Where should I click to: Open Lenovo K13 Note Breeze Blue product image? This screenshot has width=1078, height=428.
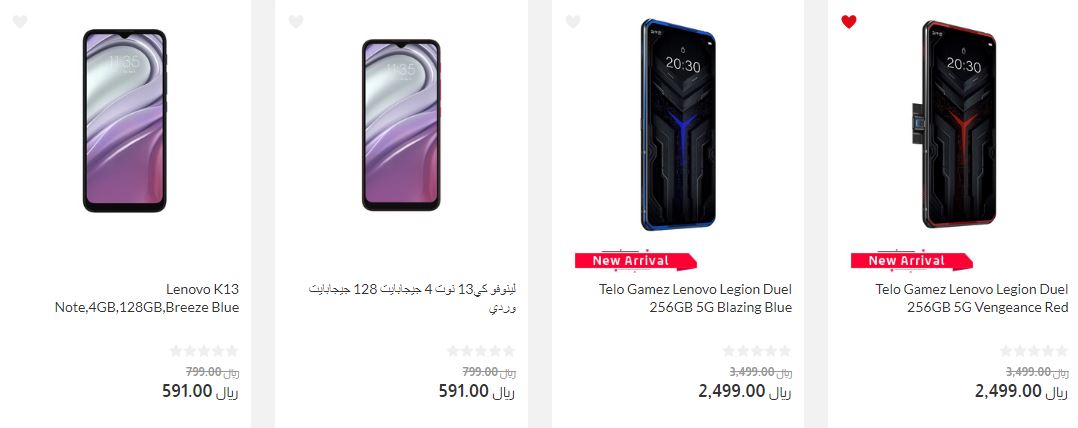tap(124, 121)
